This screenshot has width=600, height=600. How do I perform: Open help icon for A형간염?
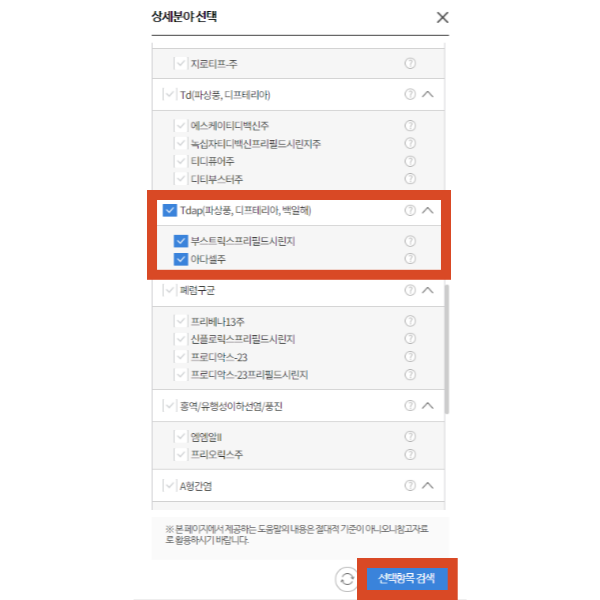pos(410,486)
